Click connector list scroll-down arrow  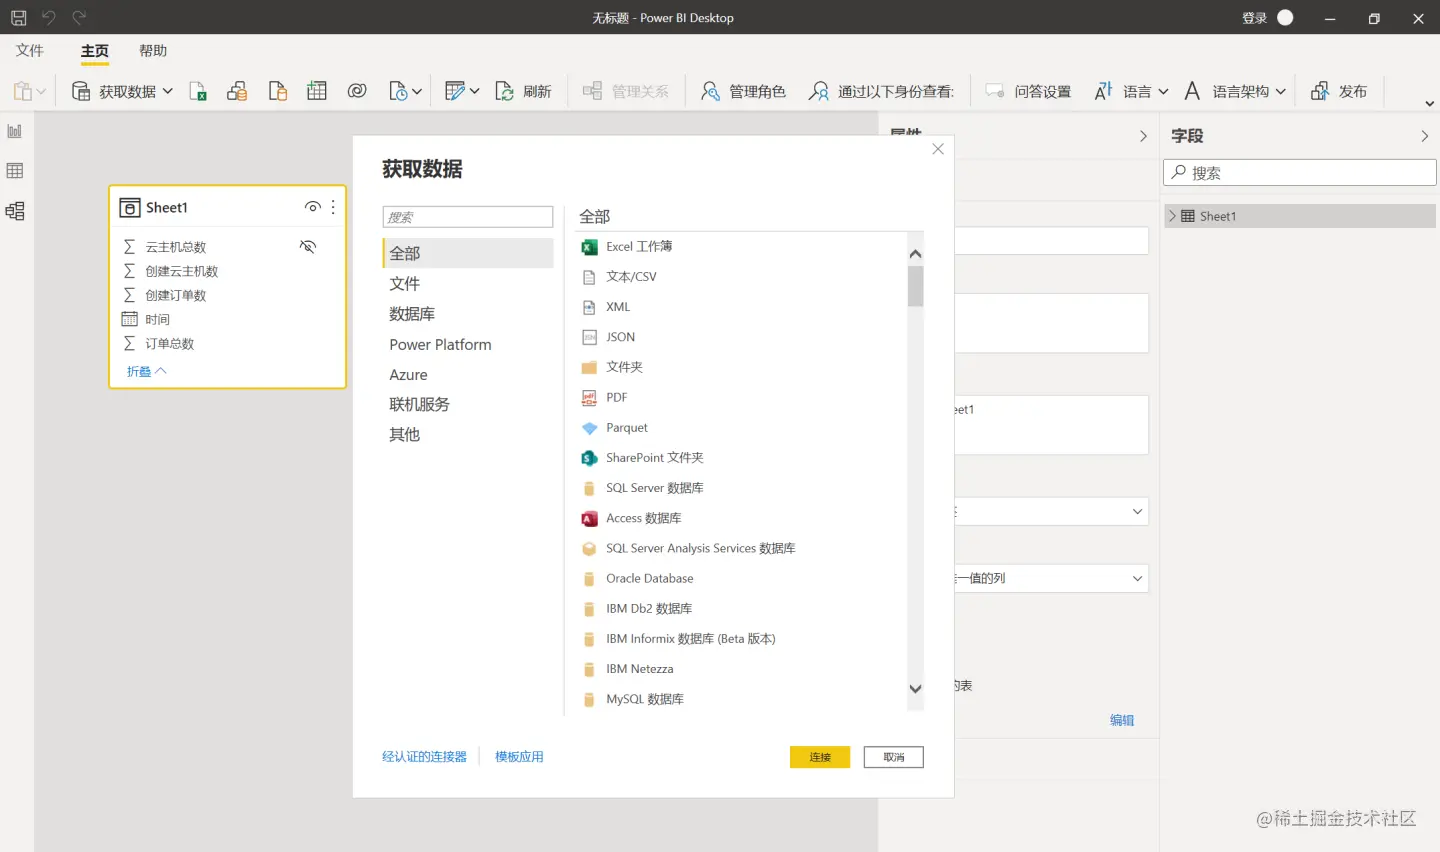(x=915, y=689)
